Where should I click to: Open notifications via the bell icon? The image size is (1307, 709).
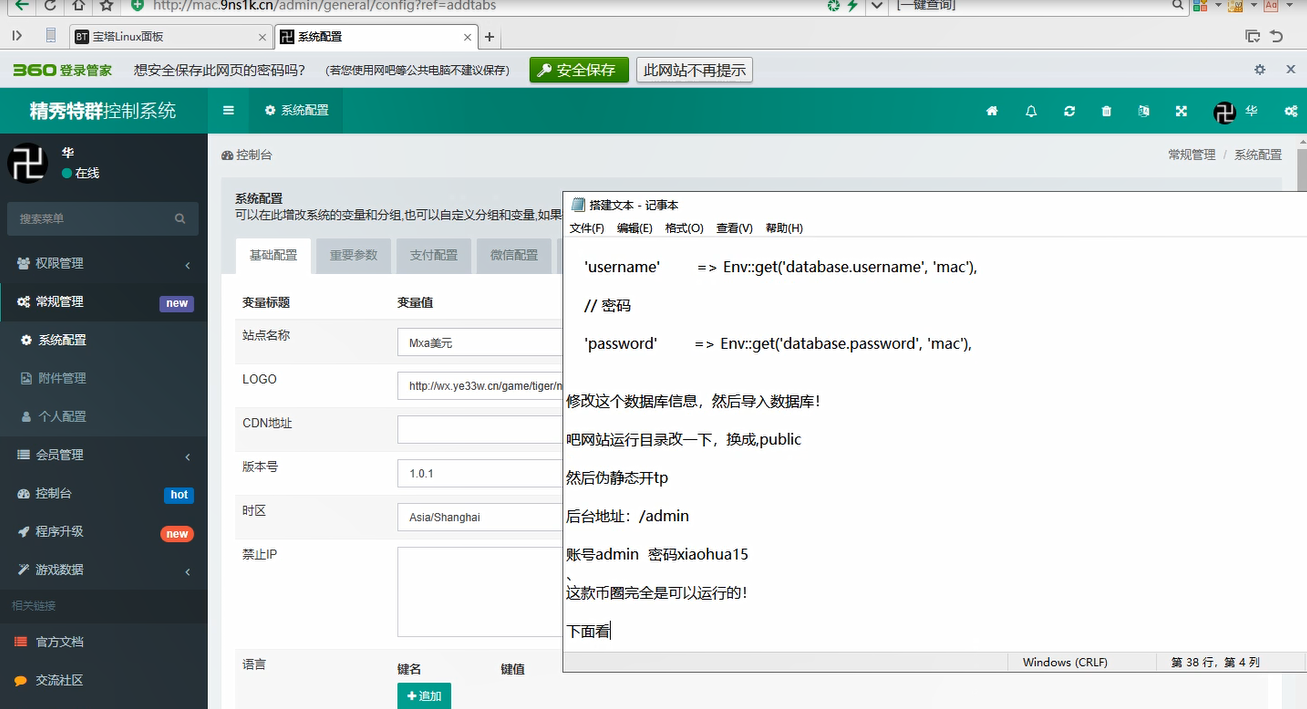[1031, 111]
